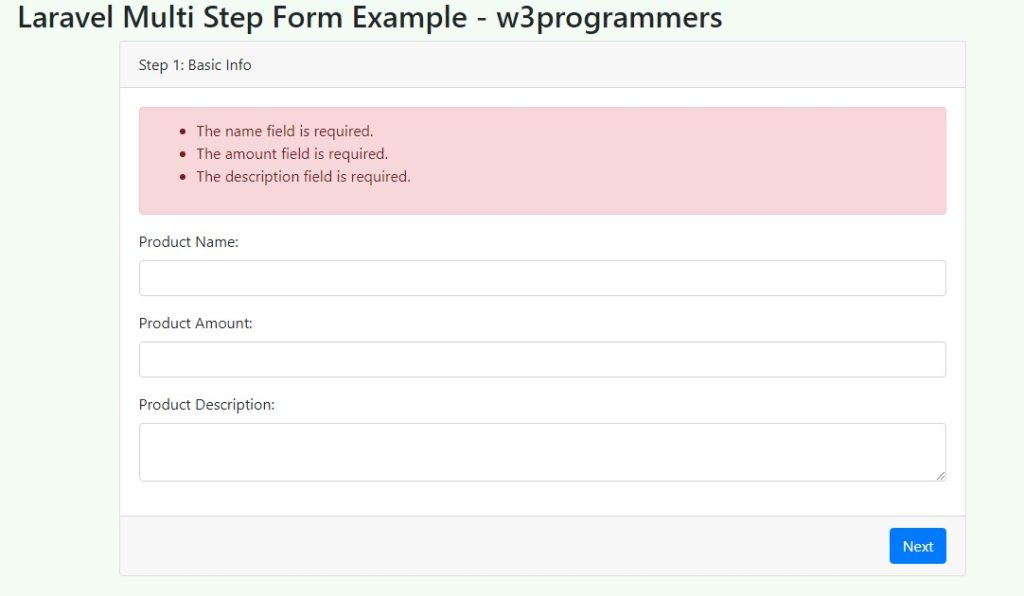Click the blue Next button
The width and height of the screenshot is (1024, 596).
coord(917,546)
